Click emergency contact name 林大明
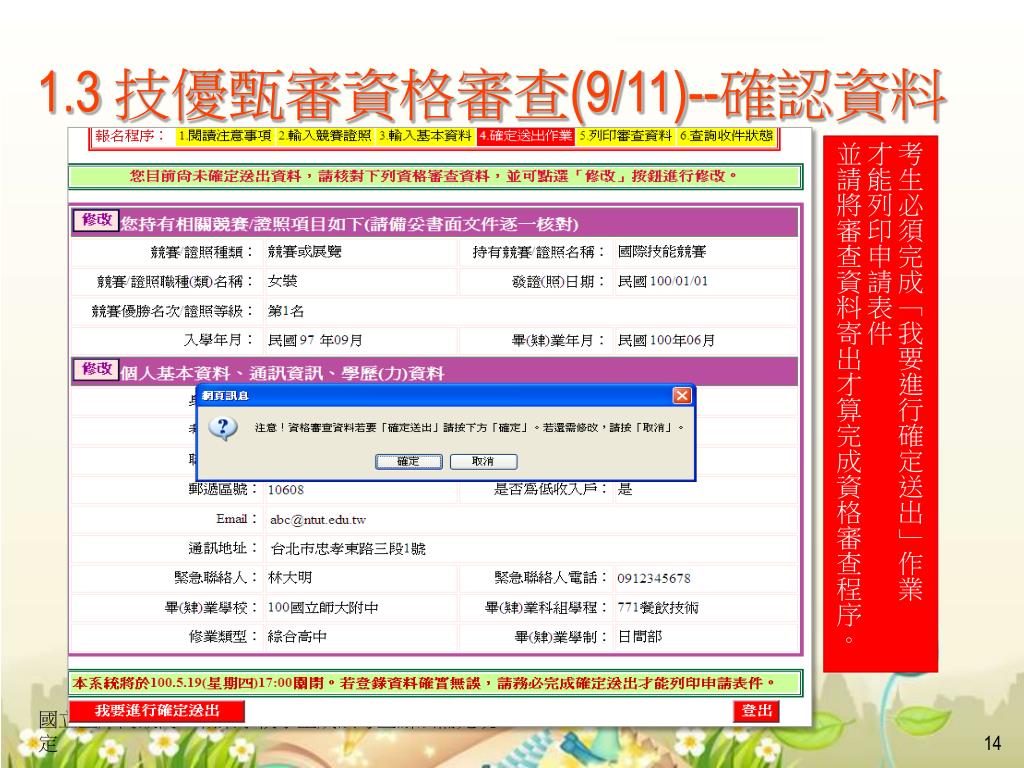 [x=290, y=578]
